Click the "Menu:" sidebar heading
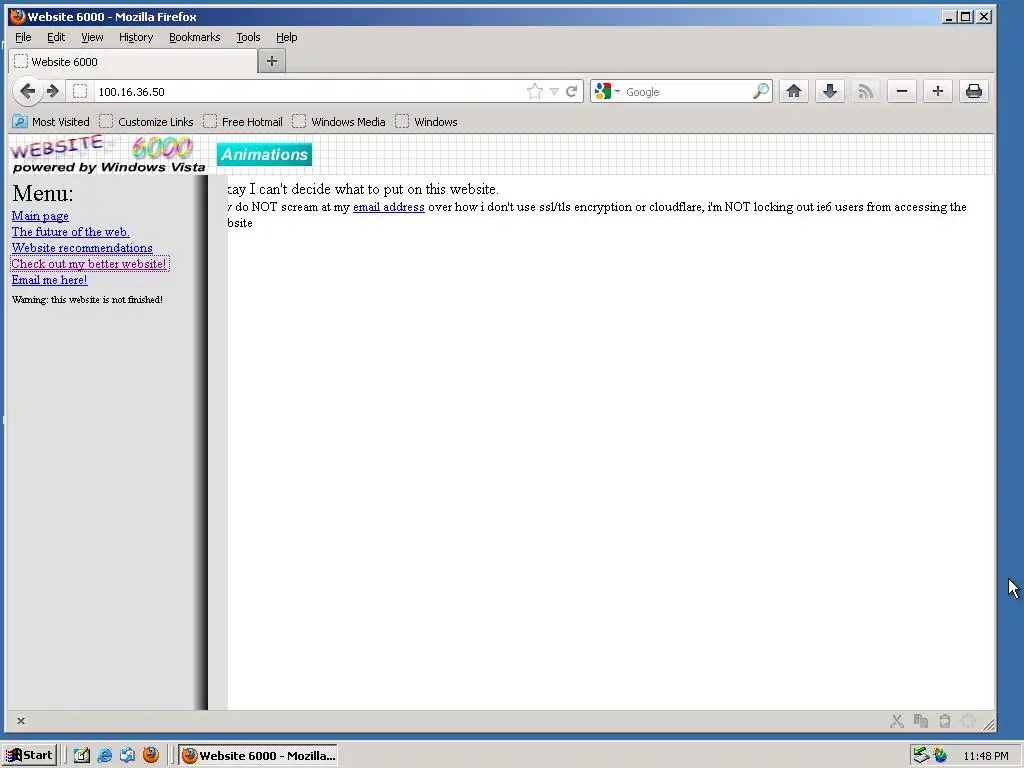This screenshot has height=768, width=1024. point(42,193)
